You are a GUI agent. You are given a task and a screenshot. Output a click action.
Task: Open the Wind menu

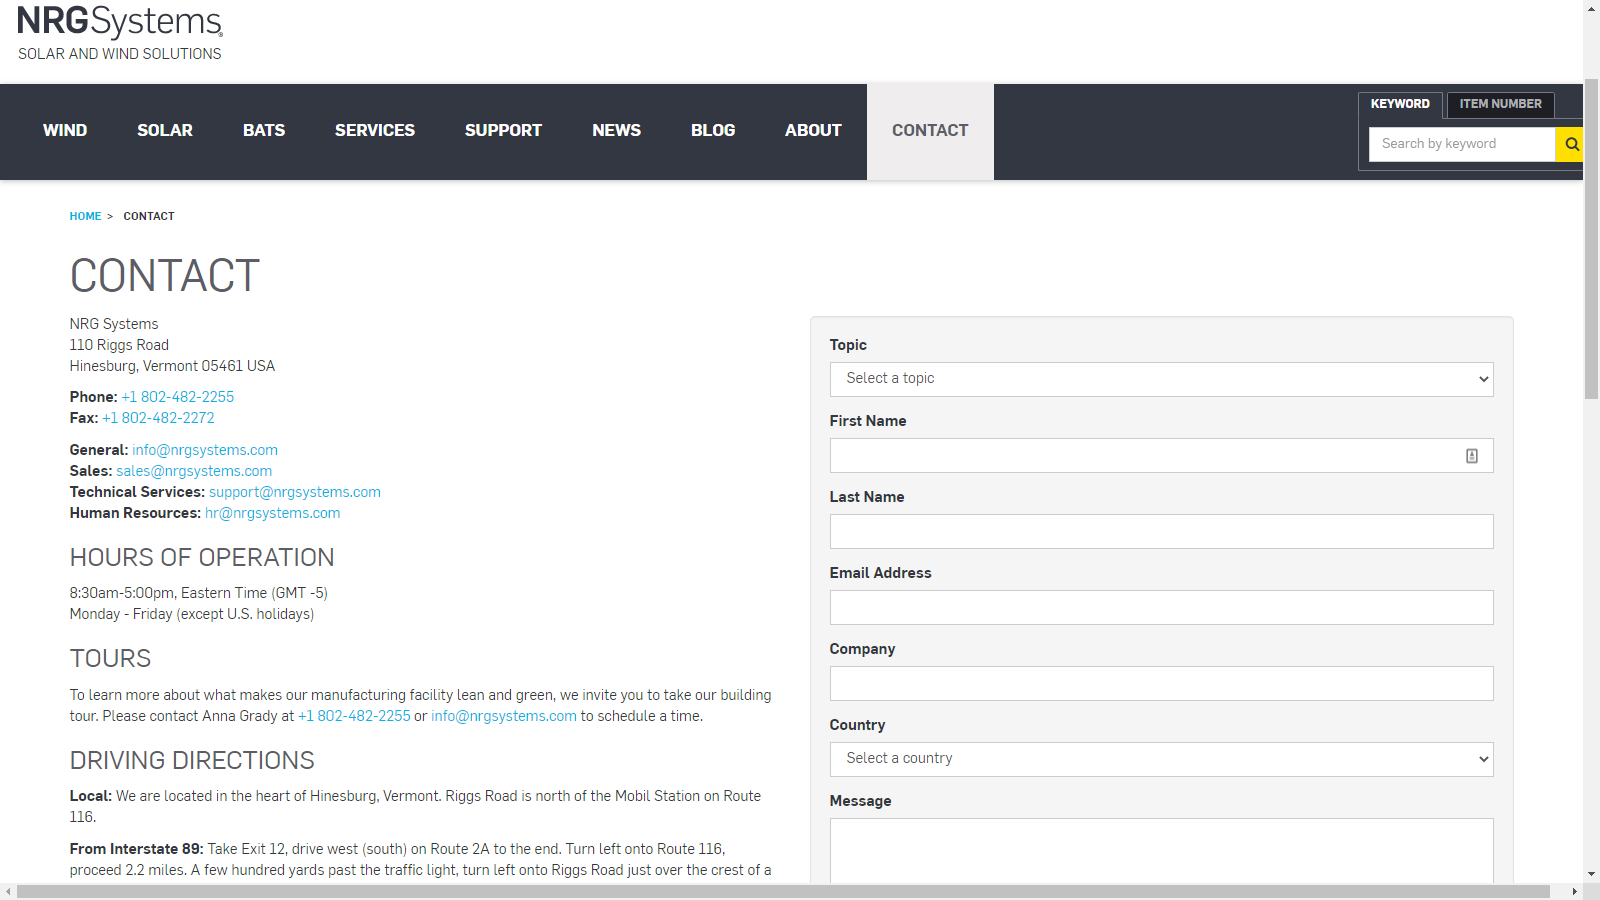(65, 131)
